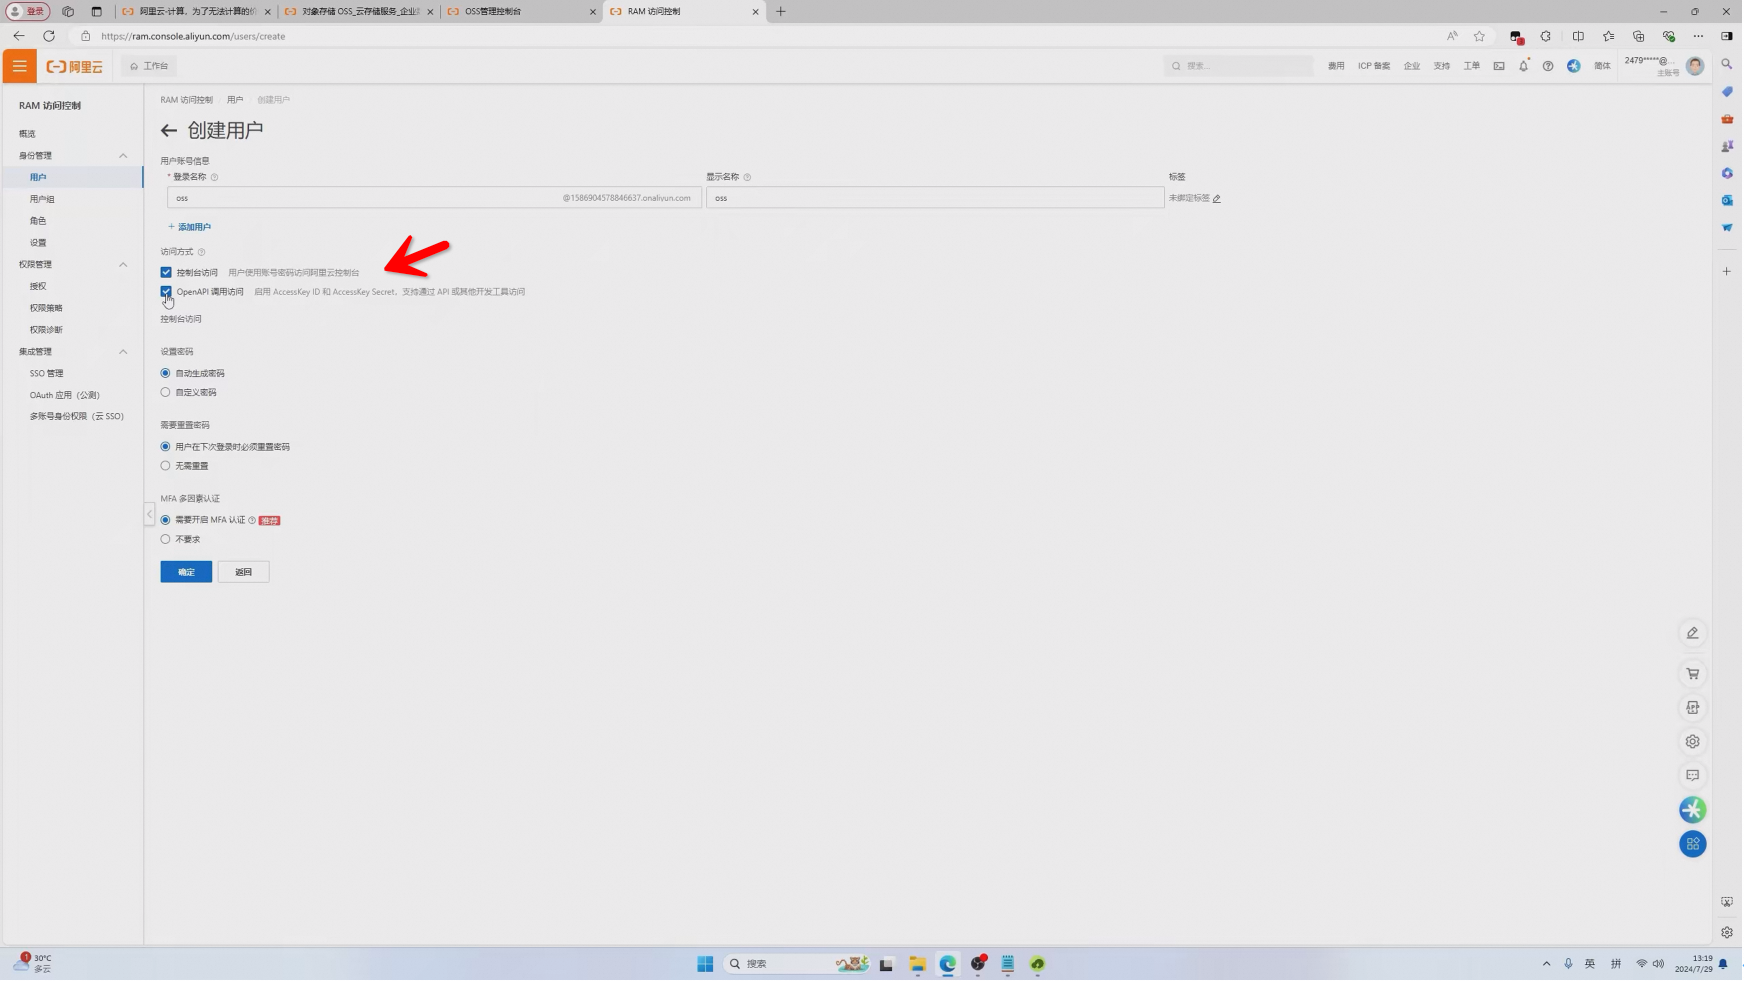The image size is (1744, 981).
Task: Click the 添加用户 link
Action: point(190,227)
